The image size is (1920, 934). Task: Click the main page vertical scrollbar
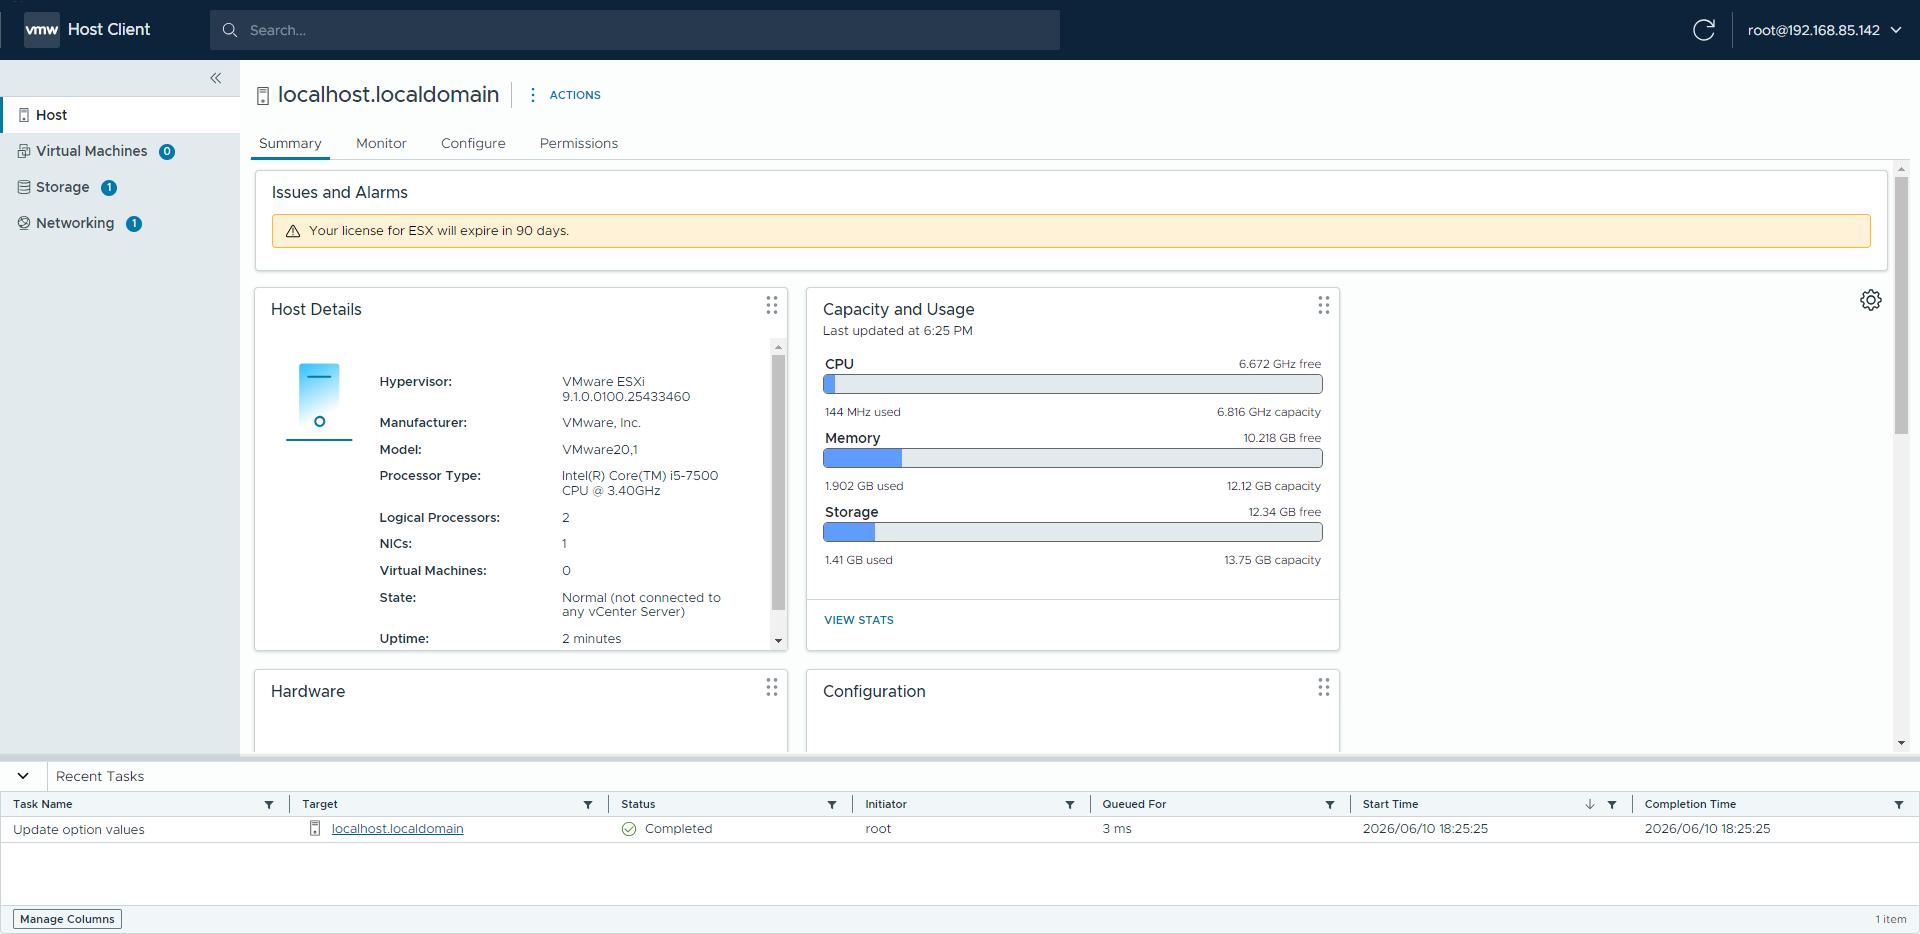point(1901,305)
